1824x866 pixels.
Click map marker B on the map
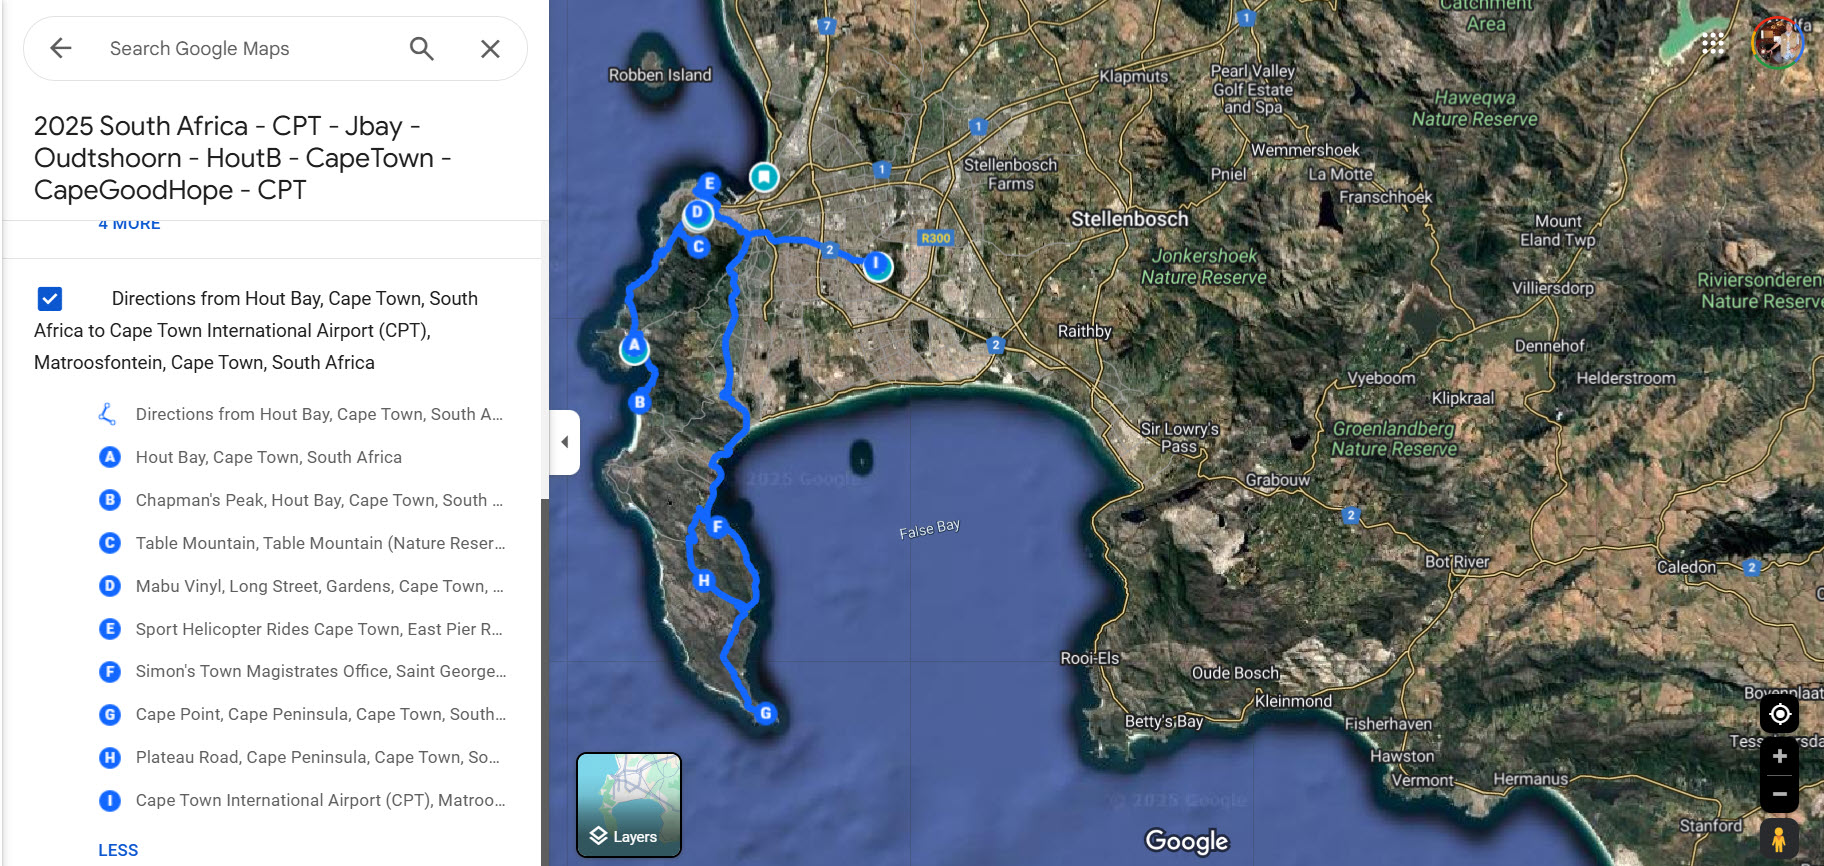640,402
